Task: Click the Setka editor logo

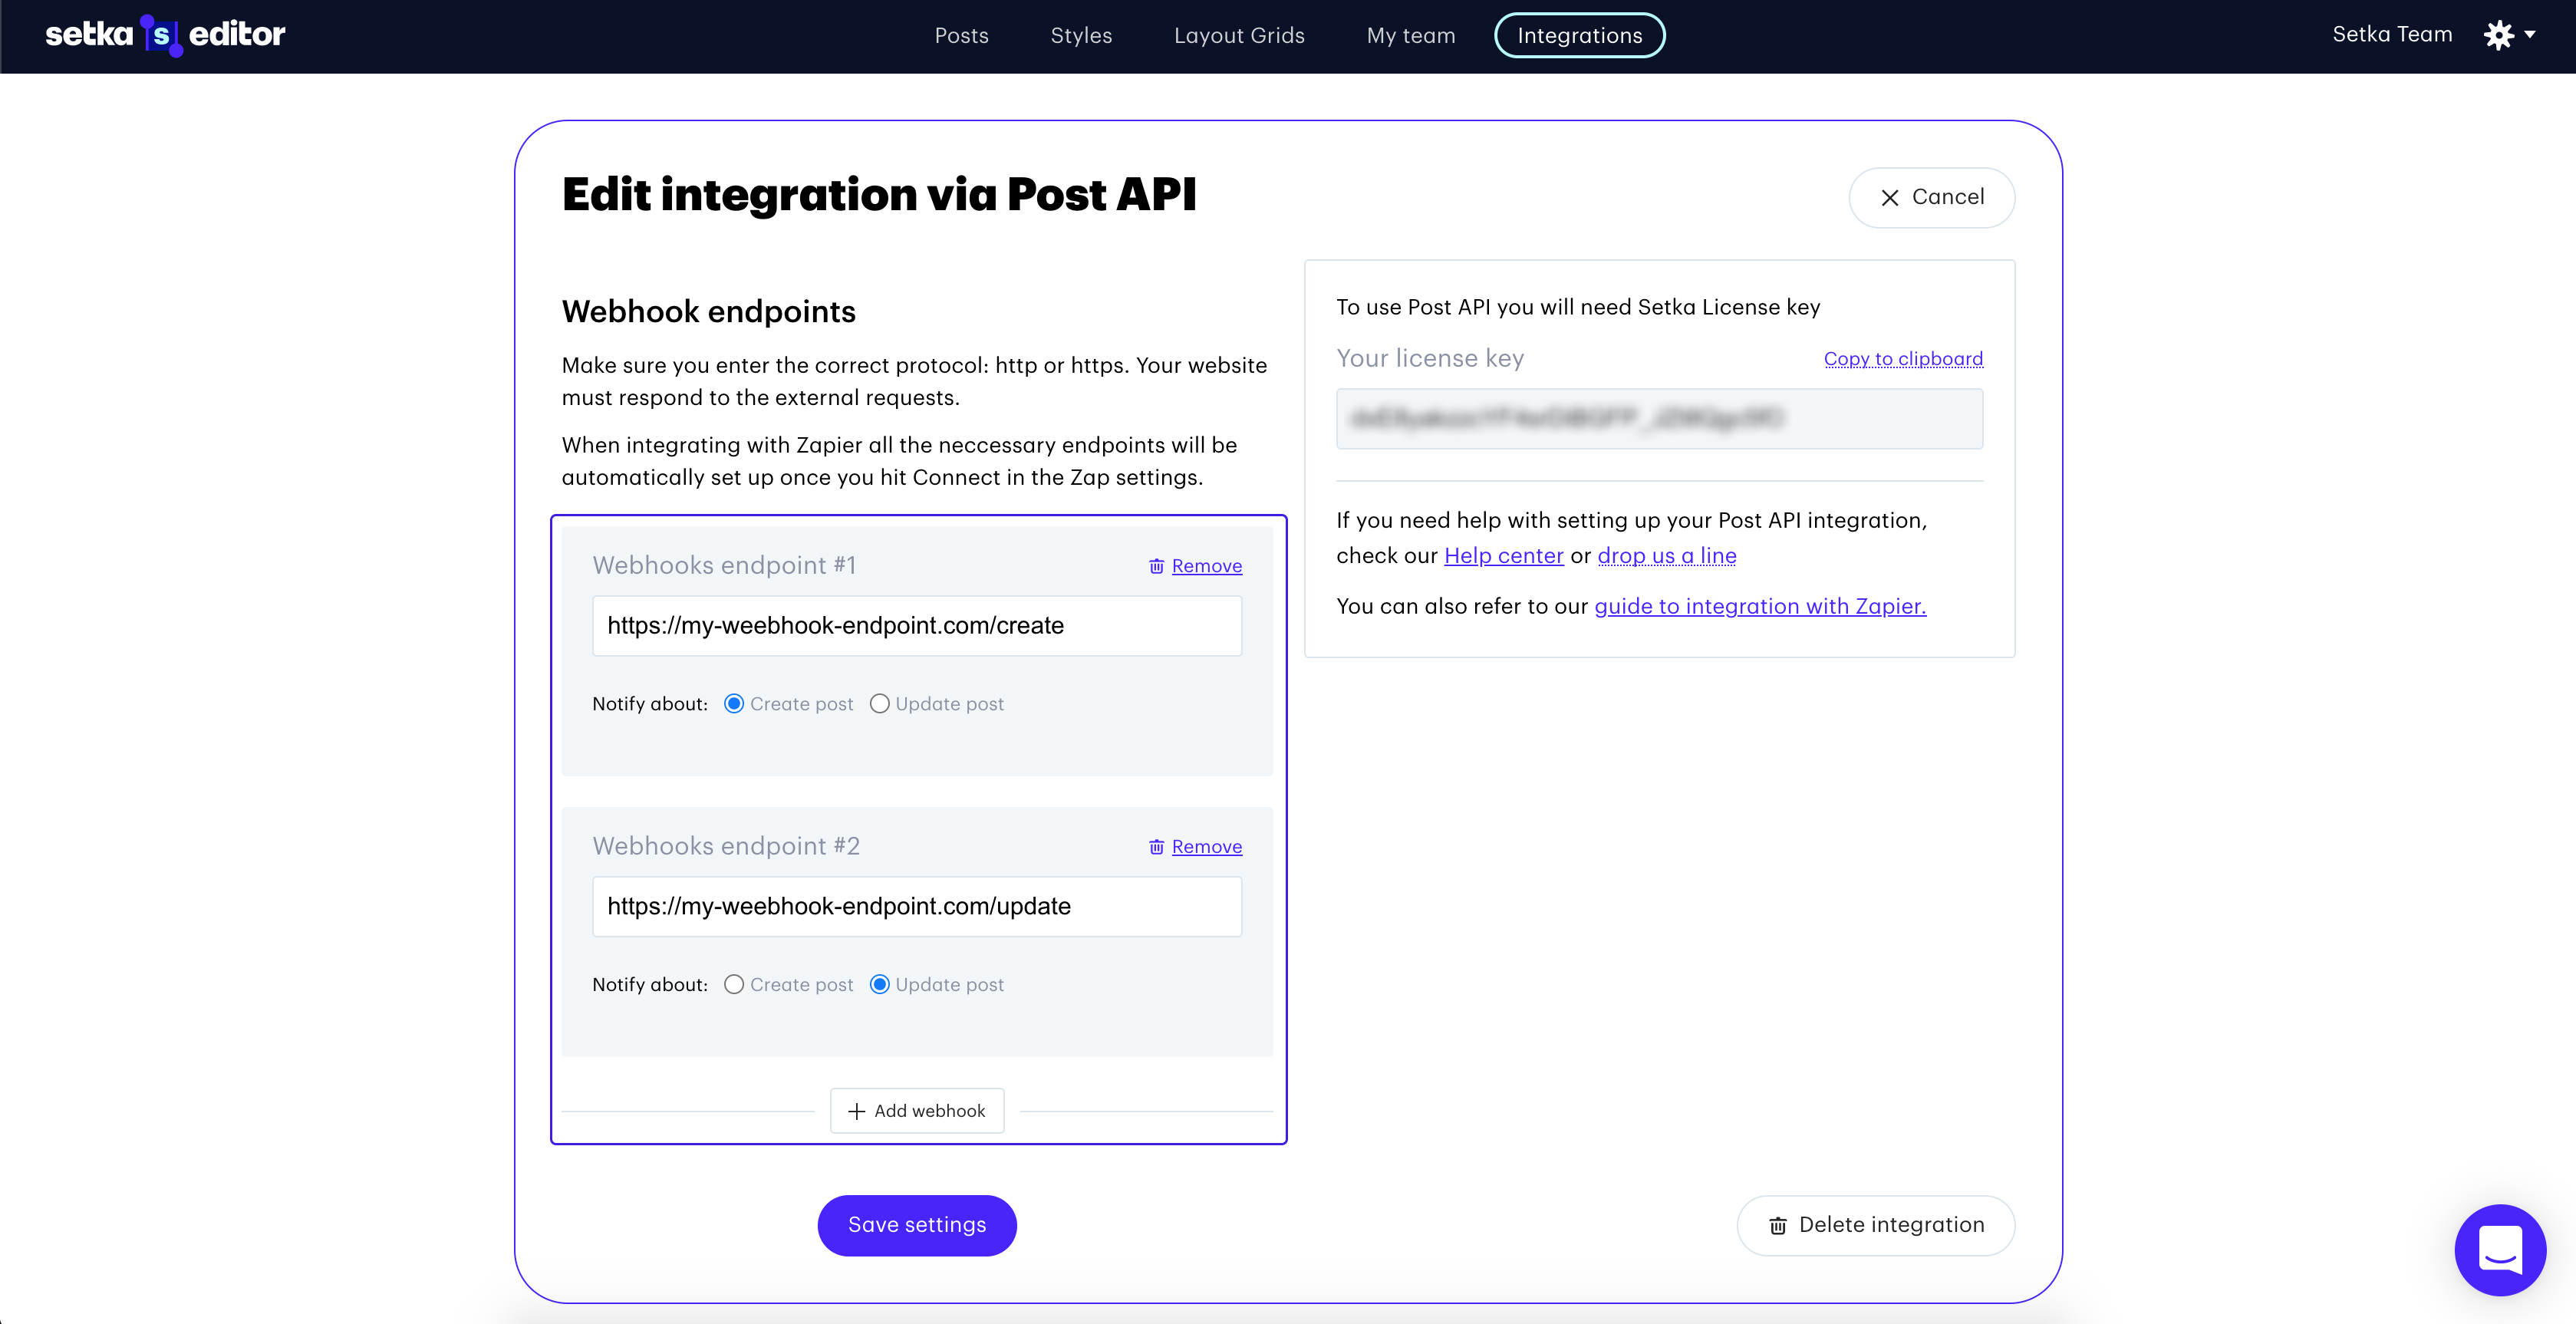Action: pyautogui.click(x=164, y=34)
